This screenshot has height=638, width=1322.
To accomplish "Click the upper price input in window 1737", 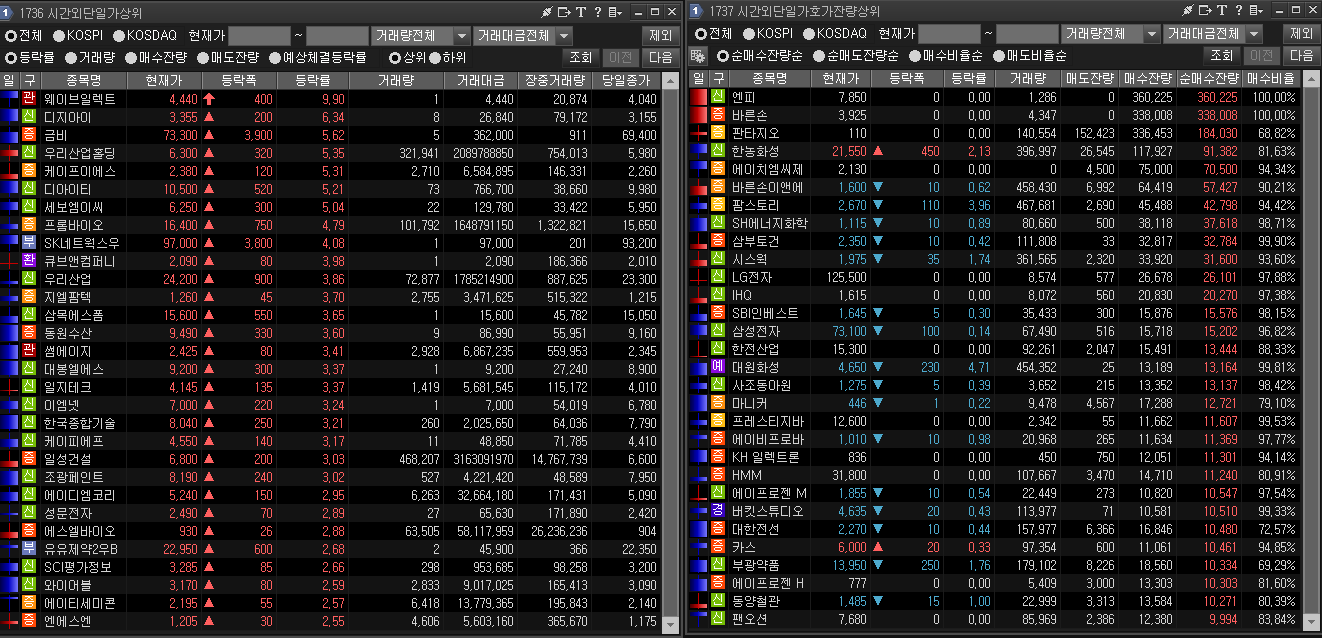I will click(x=1027, y=33).
